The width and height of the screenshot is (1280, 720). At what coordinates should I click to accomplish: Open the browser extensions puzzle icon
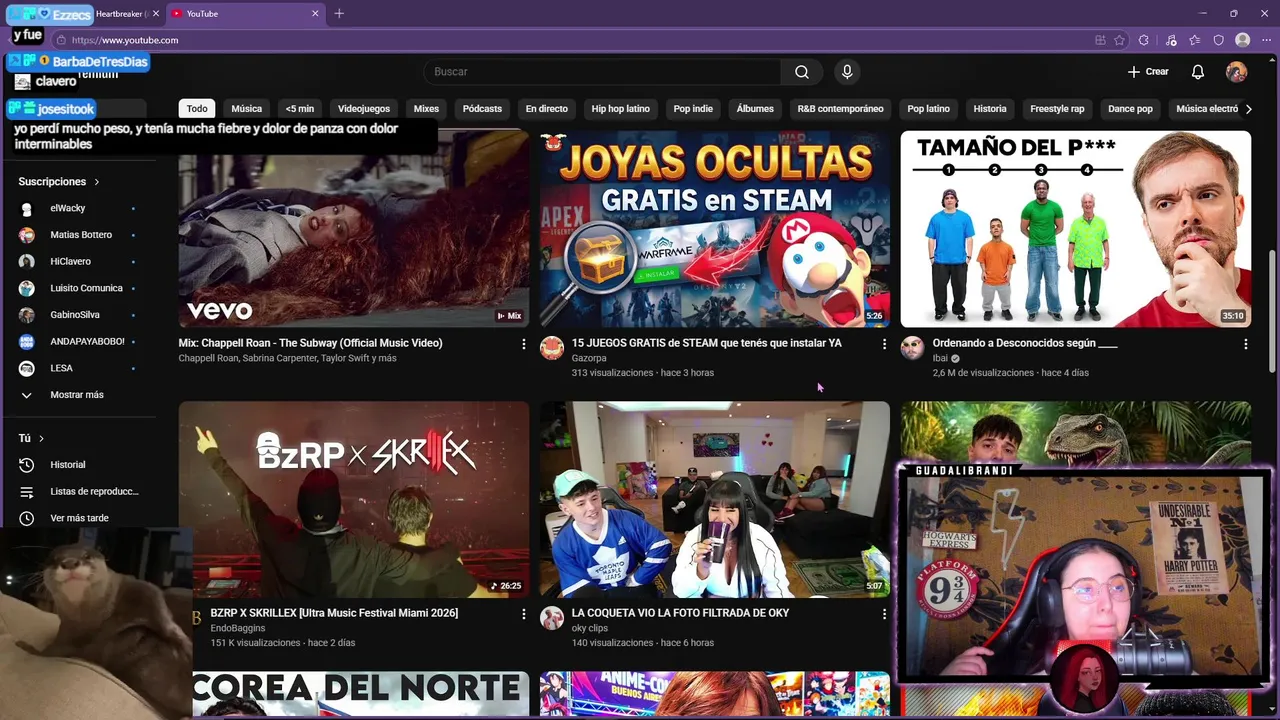1144,40
